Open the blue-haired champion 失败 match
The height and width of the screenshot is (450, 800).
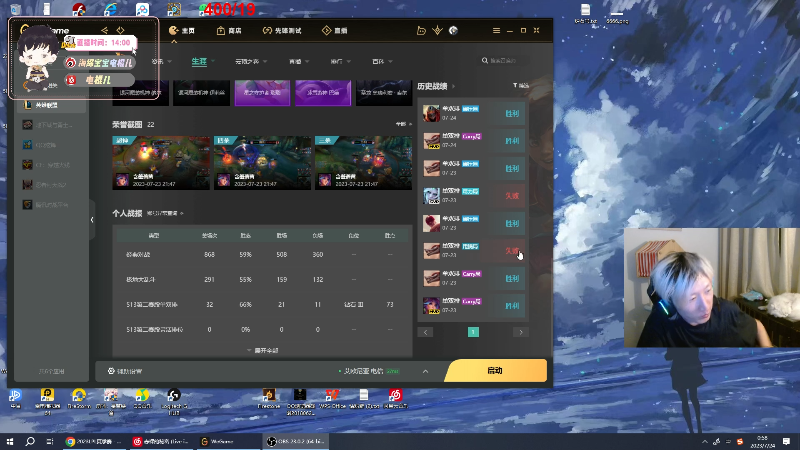tap(473, 196)
